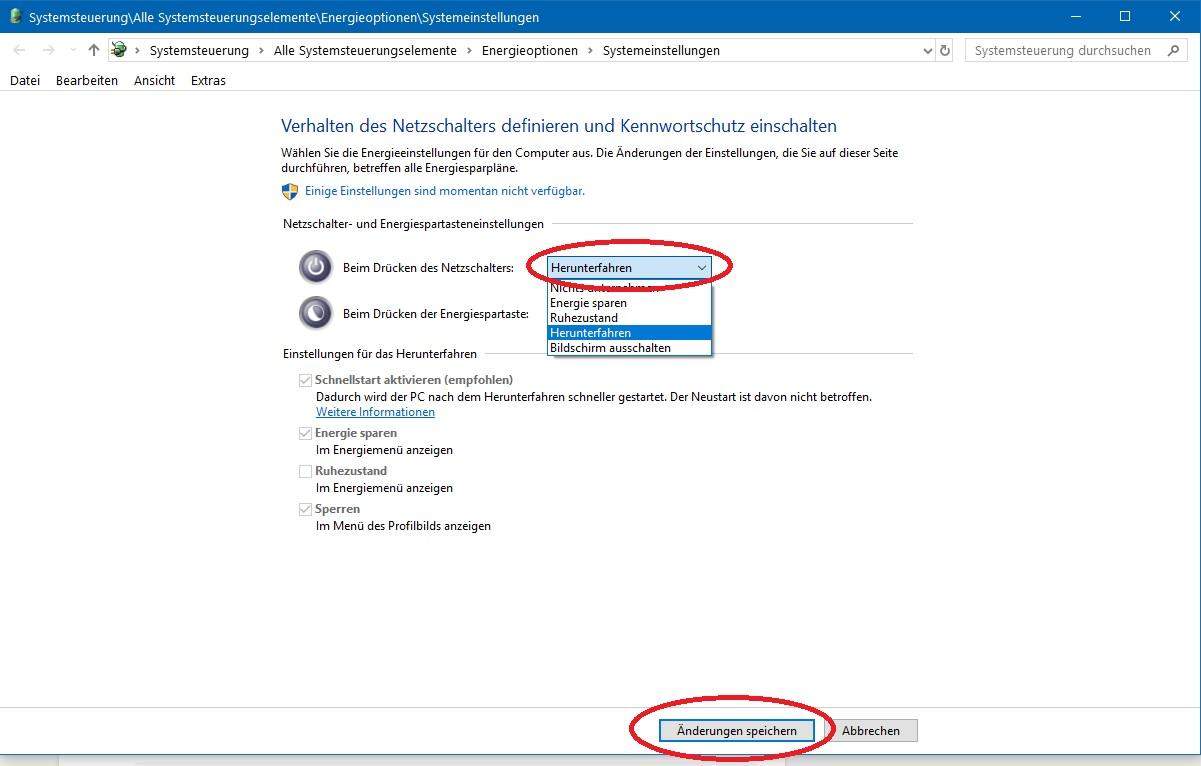Open the Bearbeiten menu
Viewport: 1201px width, 766px height.
pyautogui.click(x=87, y=80)
